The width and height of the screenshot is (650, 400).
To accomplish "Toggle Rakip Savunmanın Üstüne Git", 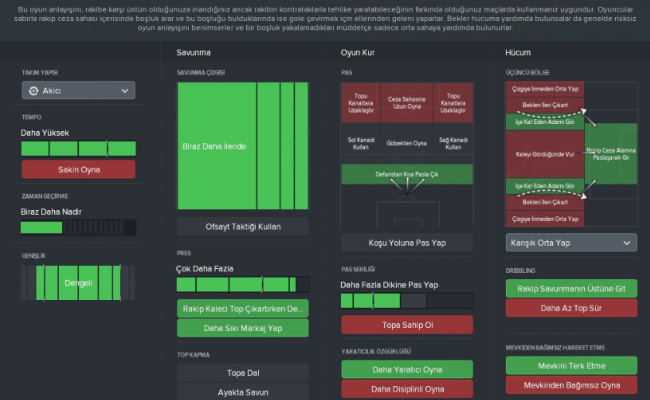I will 571,289.
